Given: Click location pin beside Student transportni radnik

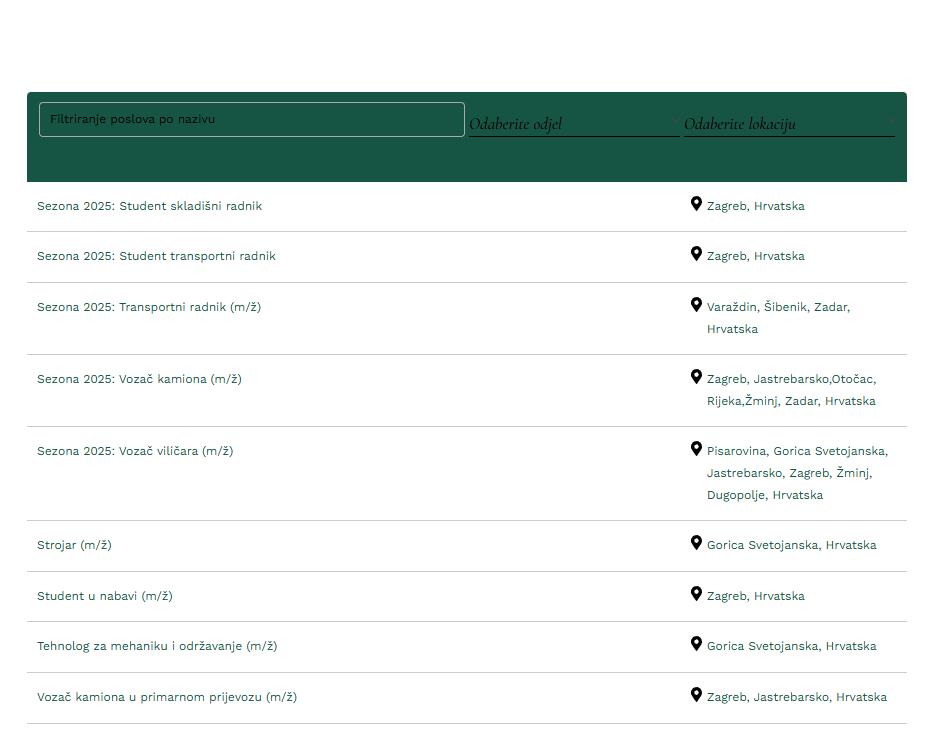Looking at the screenshot, I should (696, 254).
